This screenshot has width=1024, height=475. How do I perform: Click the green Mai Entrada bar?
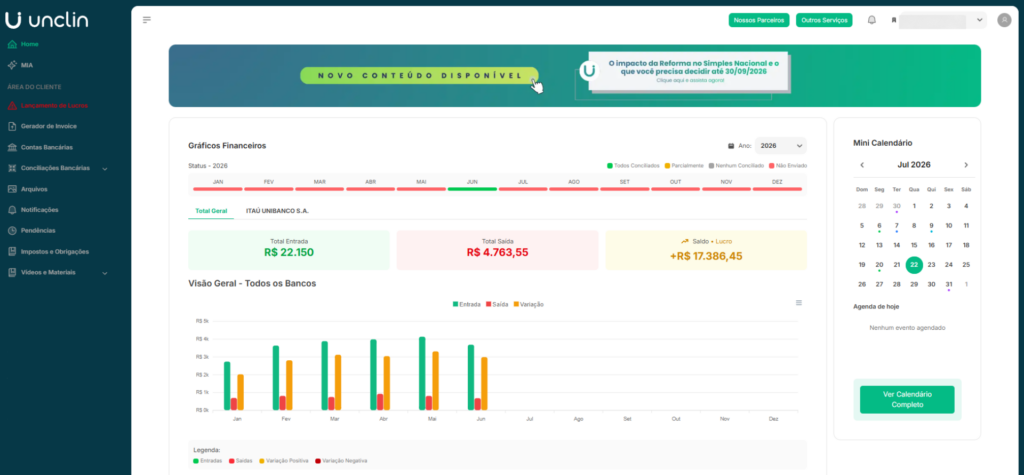point(422,374)
